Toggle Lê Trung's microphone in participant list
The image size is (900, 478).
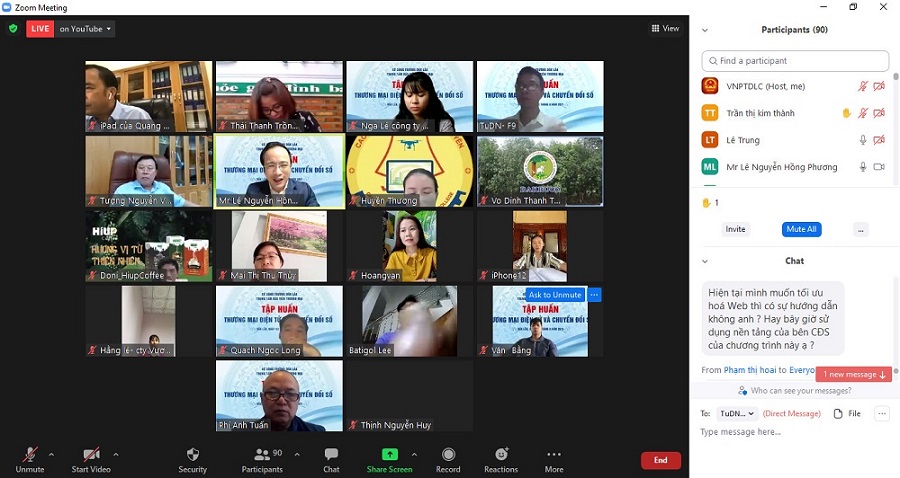coord(862,140)
